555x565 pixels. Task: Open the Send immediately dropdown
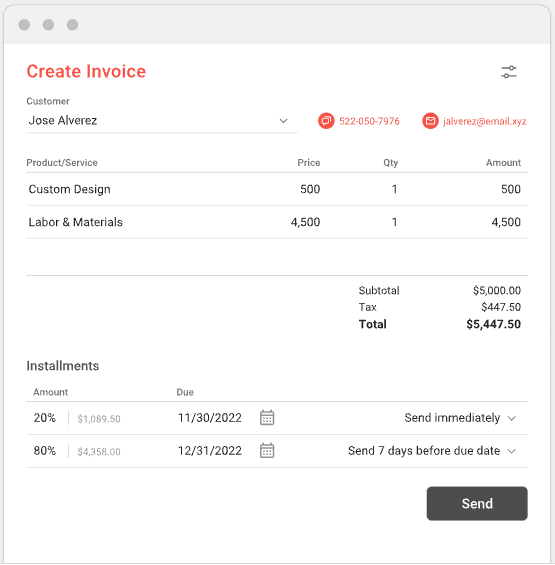pyautogui.click(x=460, y=418)
